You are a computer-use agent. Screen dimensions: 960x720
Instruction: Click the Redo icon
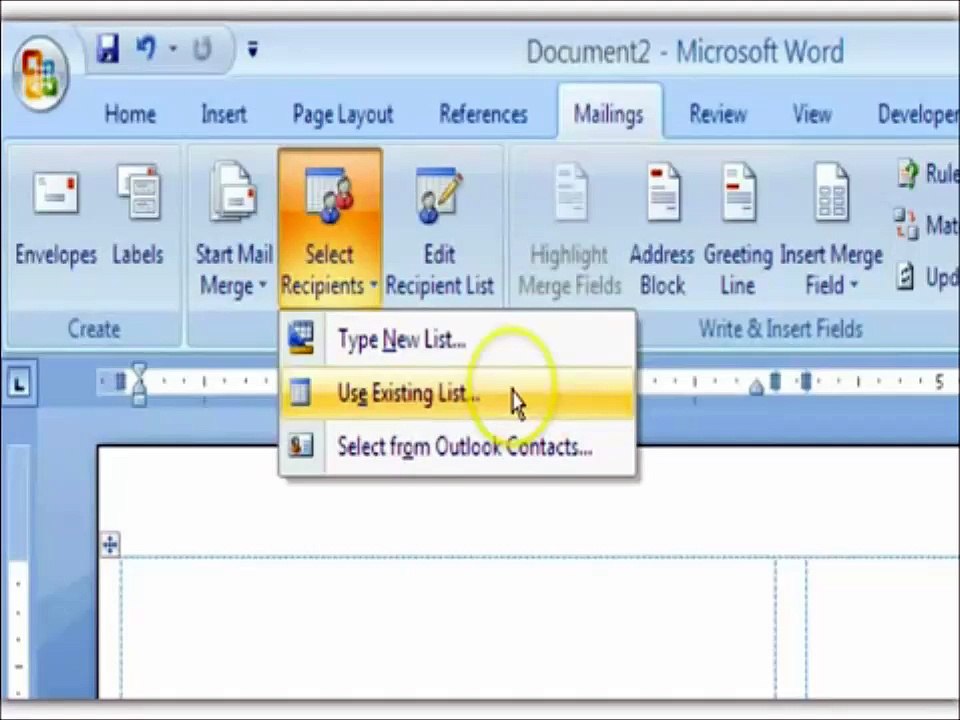pos(202,49)
